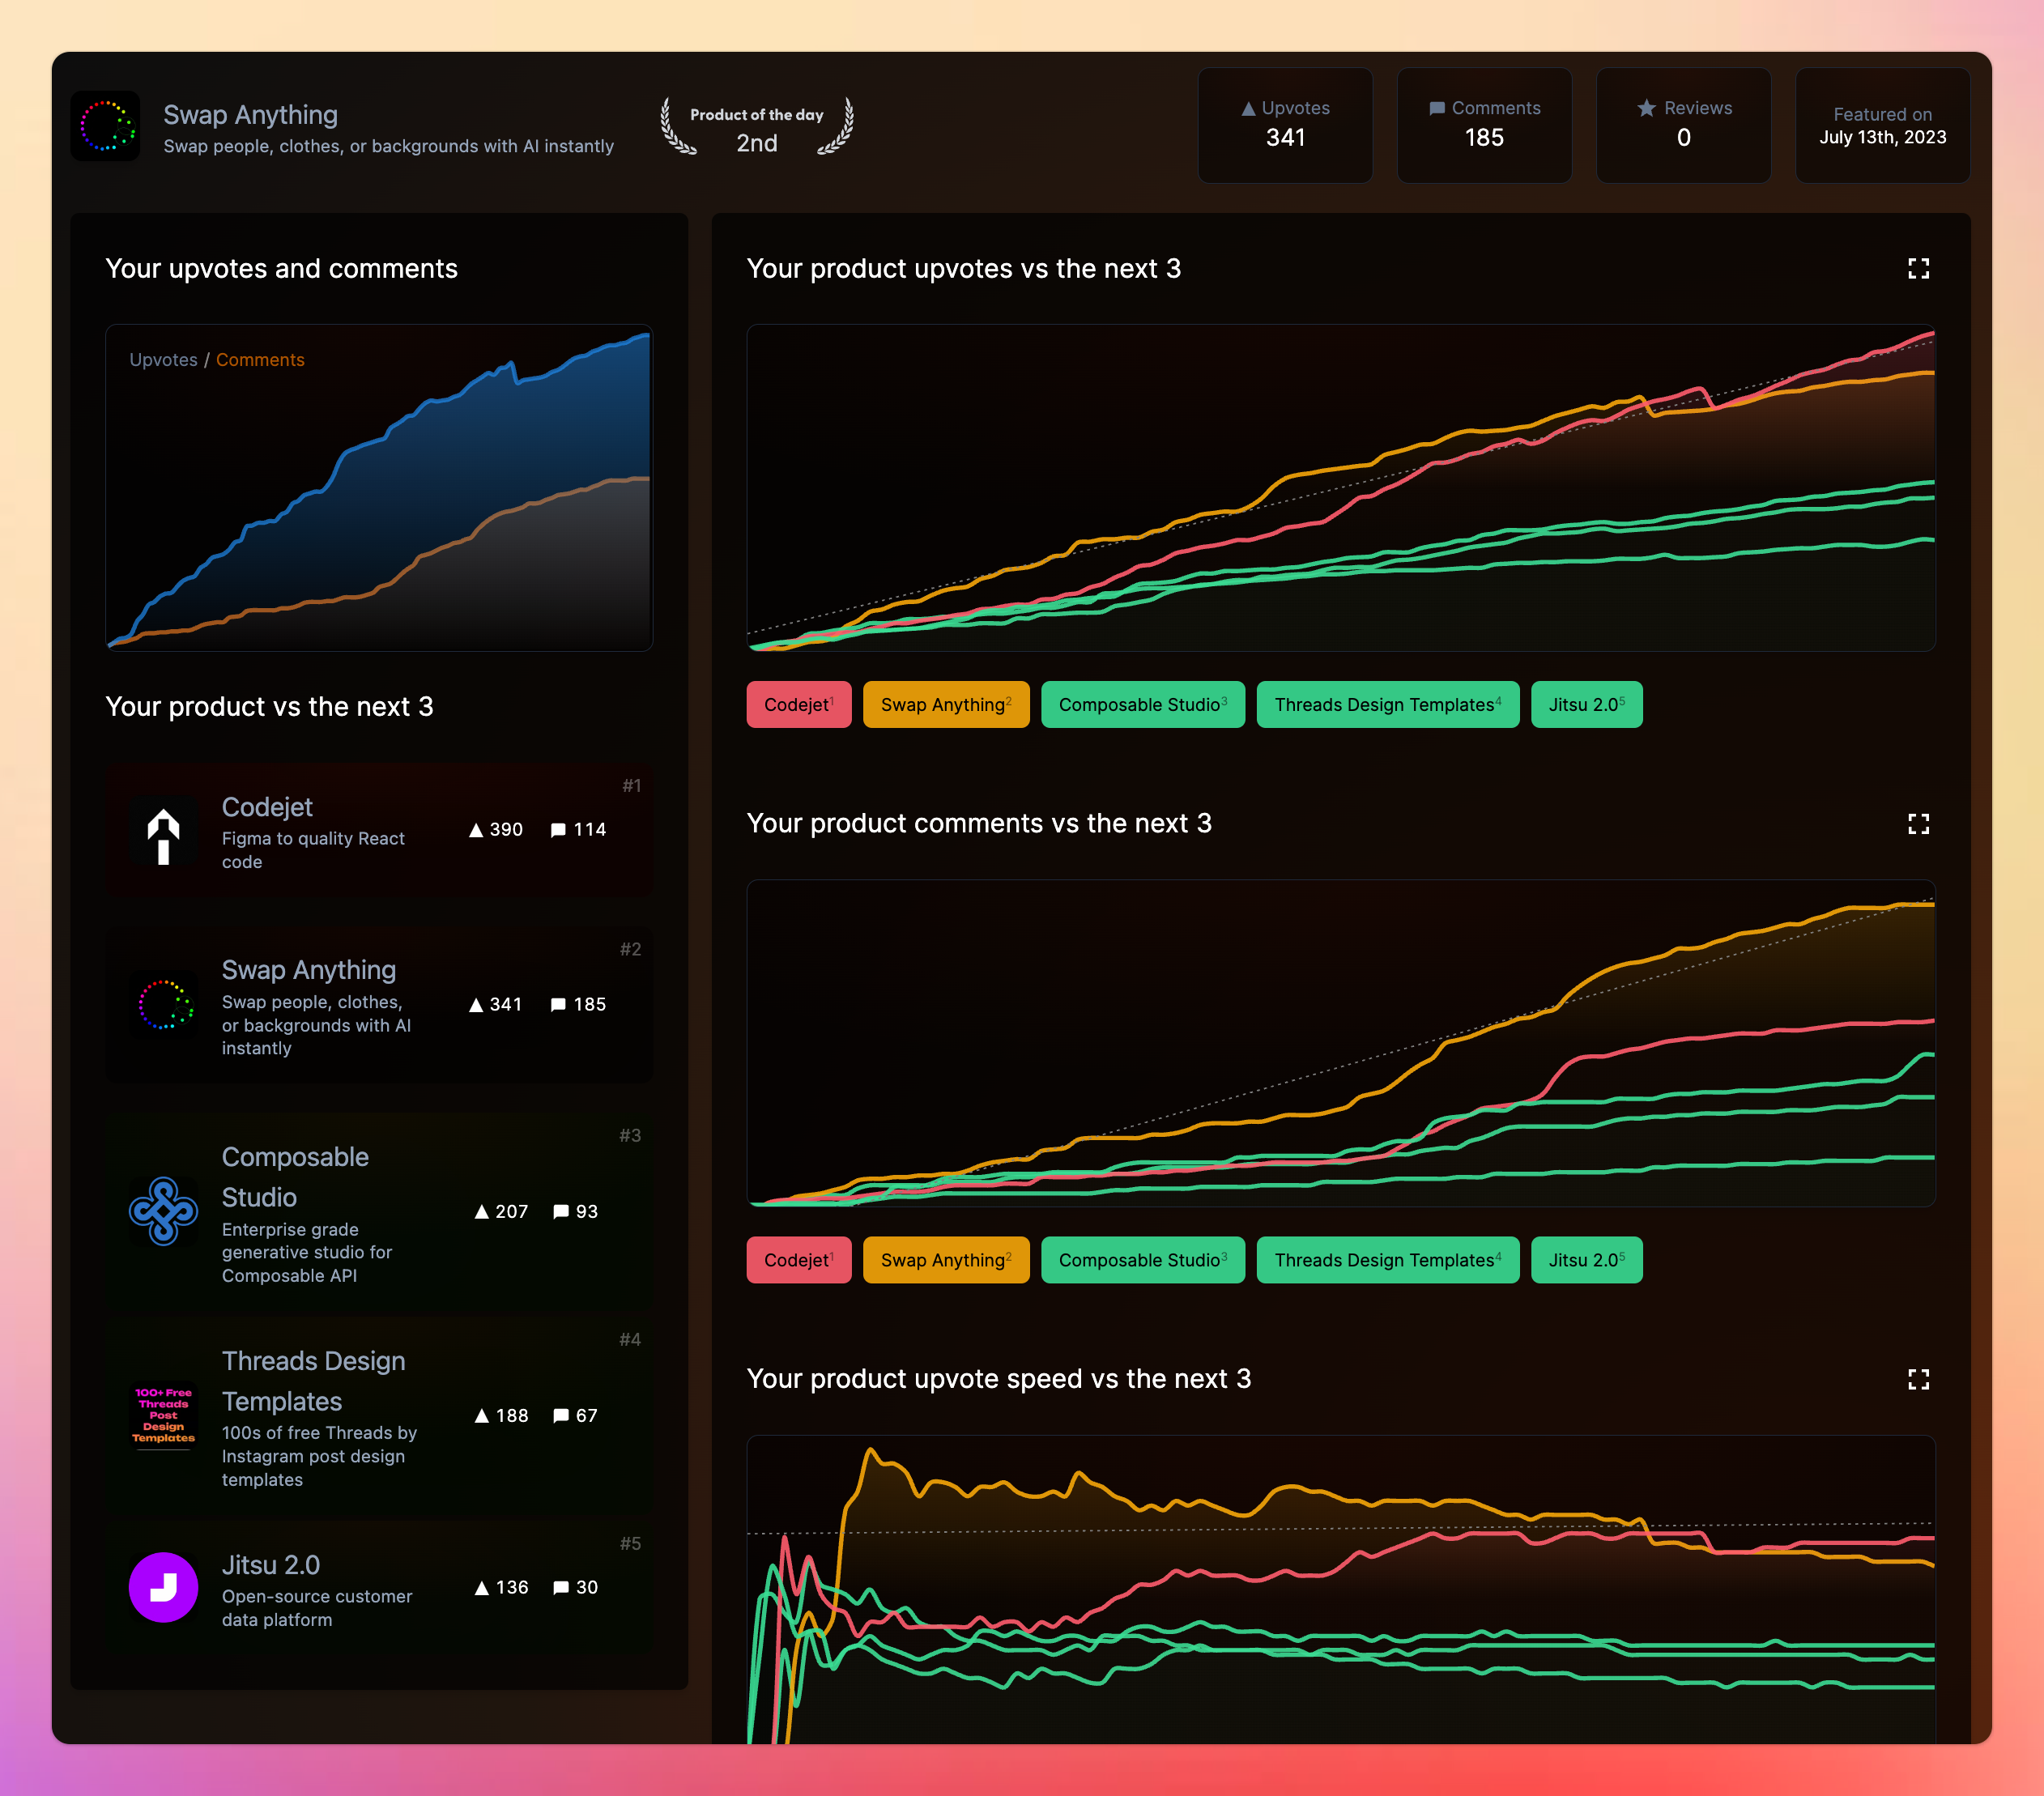Open the Codejet product title

click(267, 807)
